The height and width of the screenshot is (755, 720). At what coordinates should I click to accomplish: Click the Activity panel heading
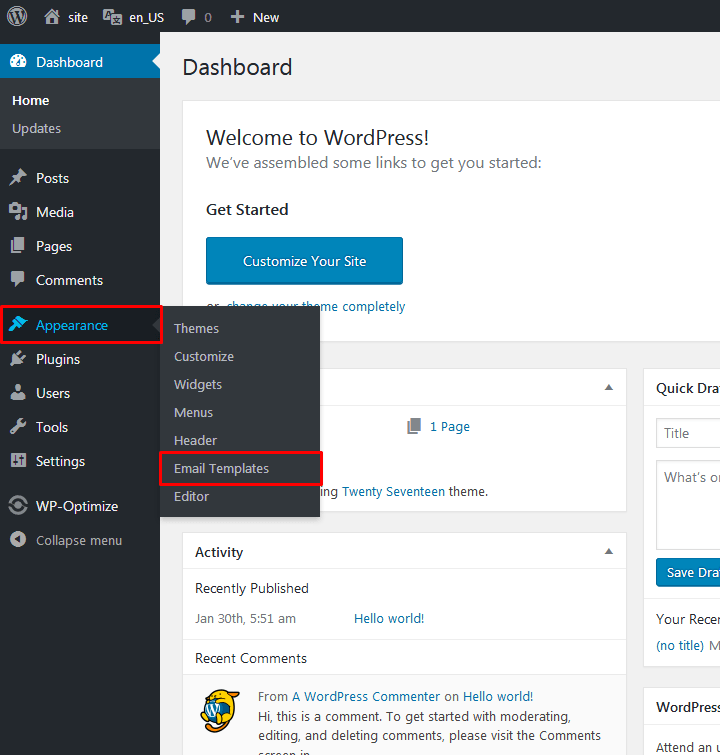point(219,552)
